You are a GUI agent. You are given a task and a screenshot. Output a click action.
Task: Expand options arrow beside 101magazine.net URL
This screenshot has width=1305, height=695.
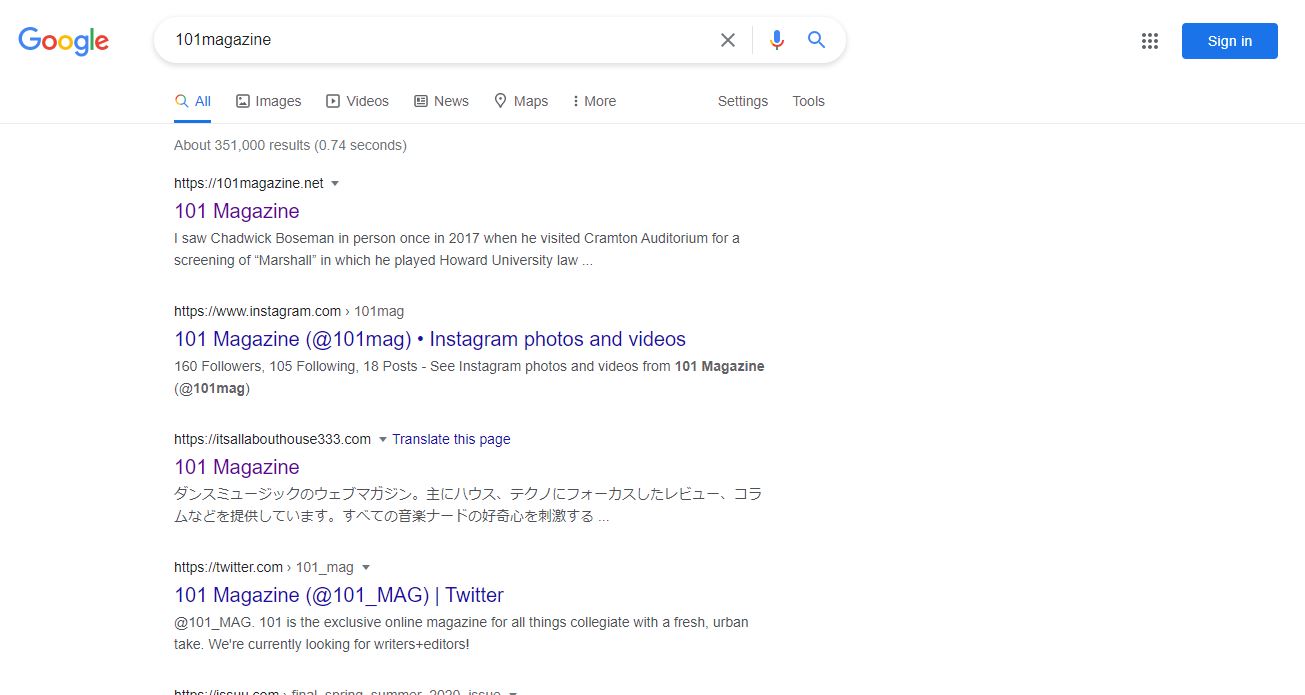(335, 183)
